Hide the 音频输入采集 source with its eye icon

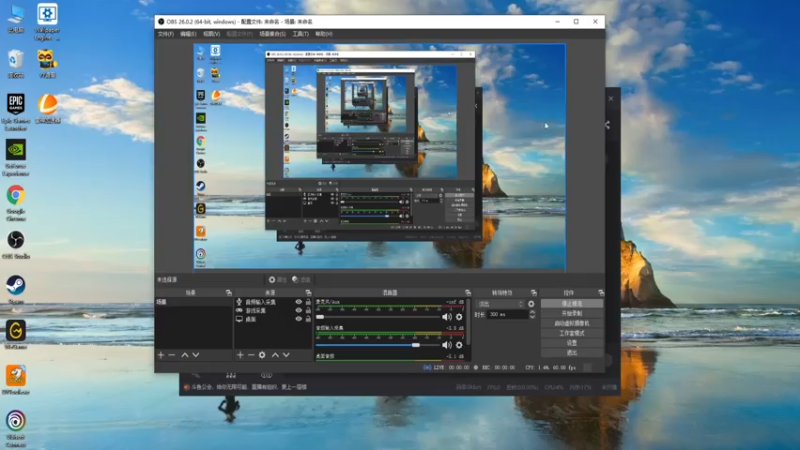[x=298, y=302]
